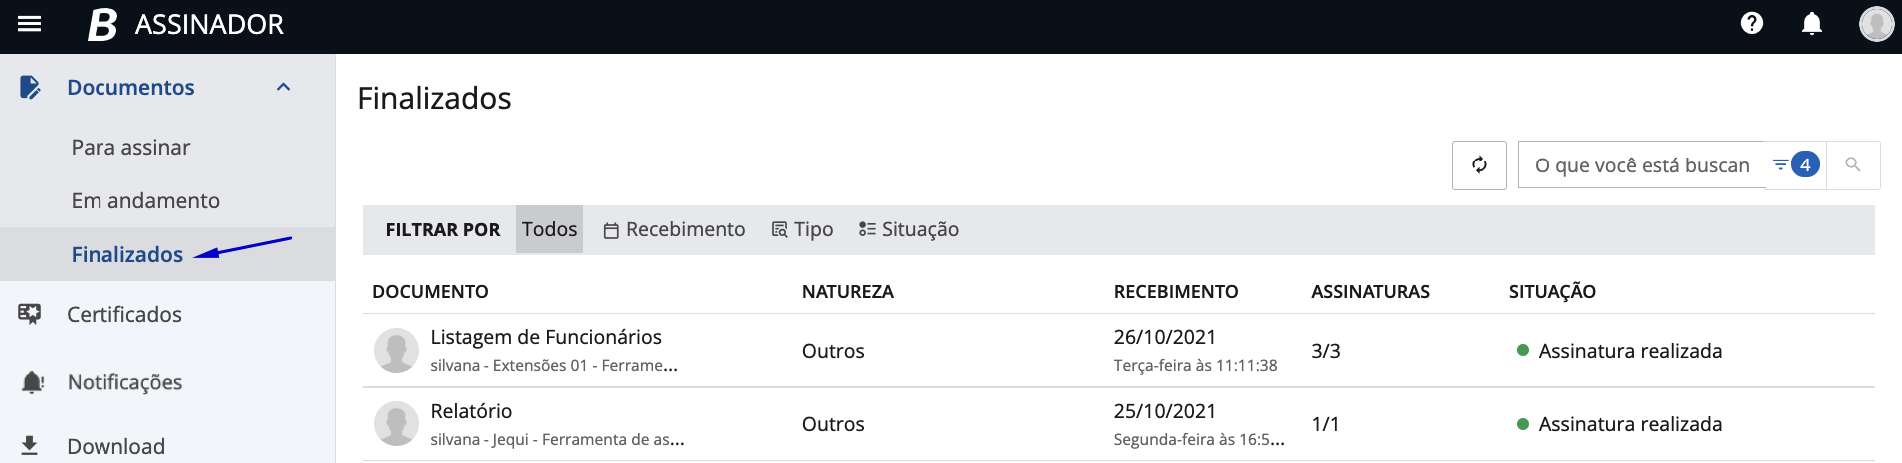Click the Certificados sidebar icon

tap(30, 315)
